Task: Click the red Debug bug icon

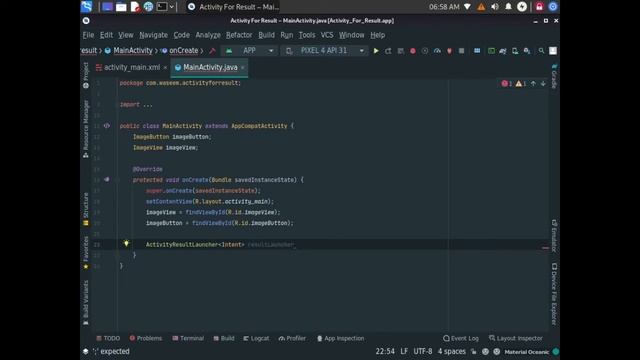Action: (x=413, y=51)
